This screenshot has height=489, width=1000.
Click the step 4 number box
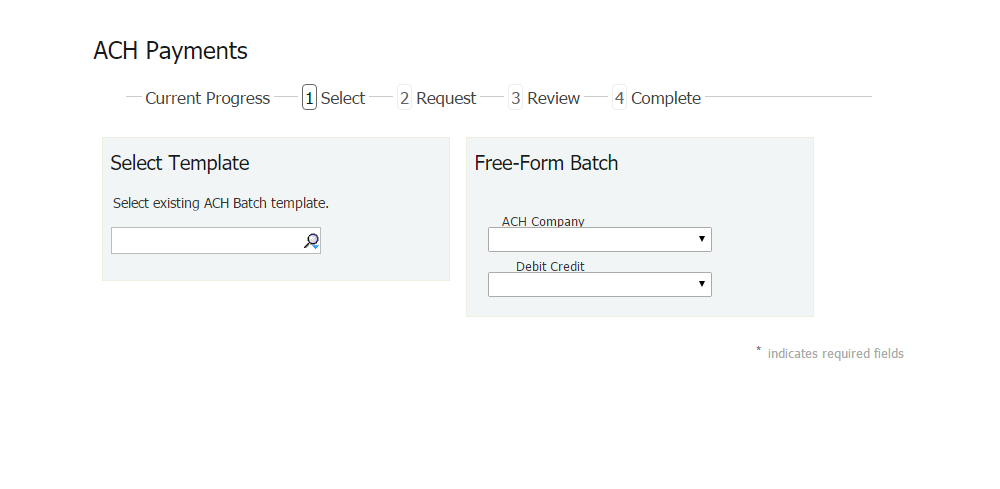(619, 98)
